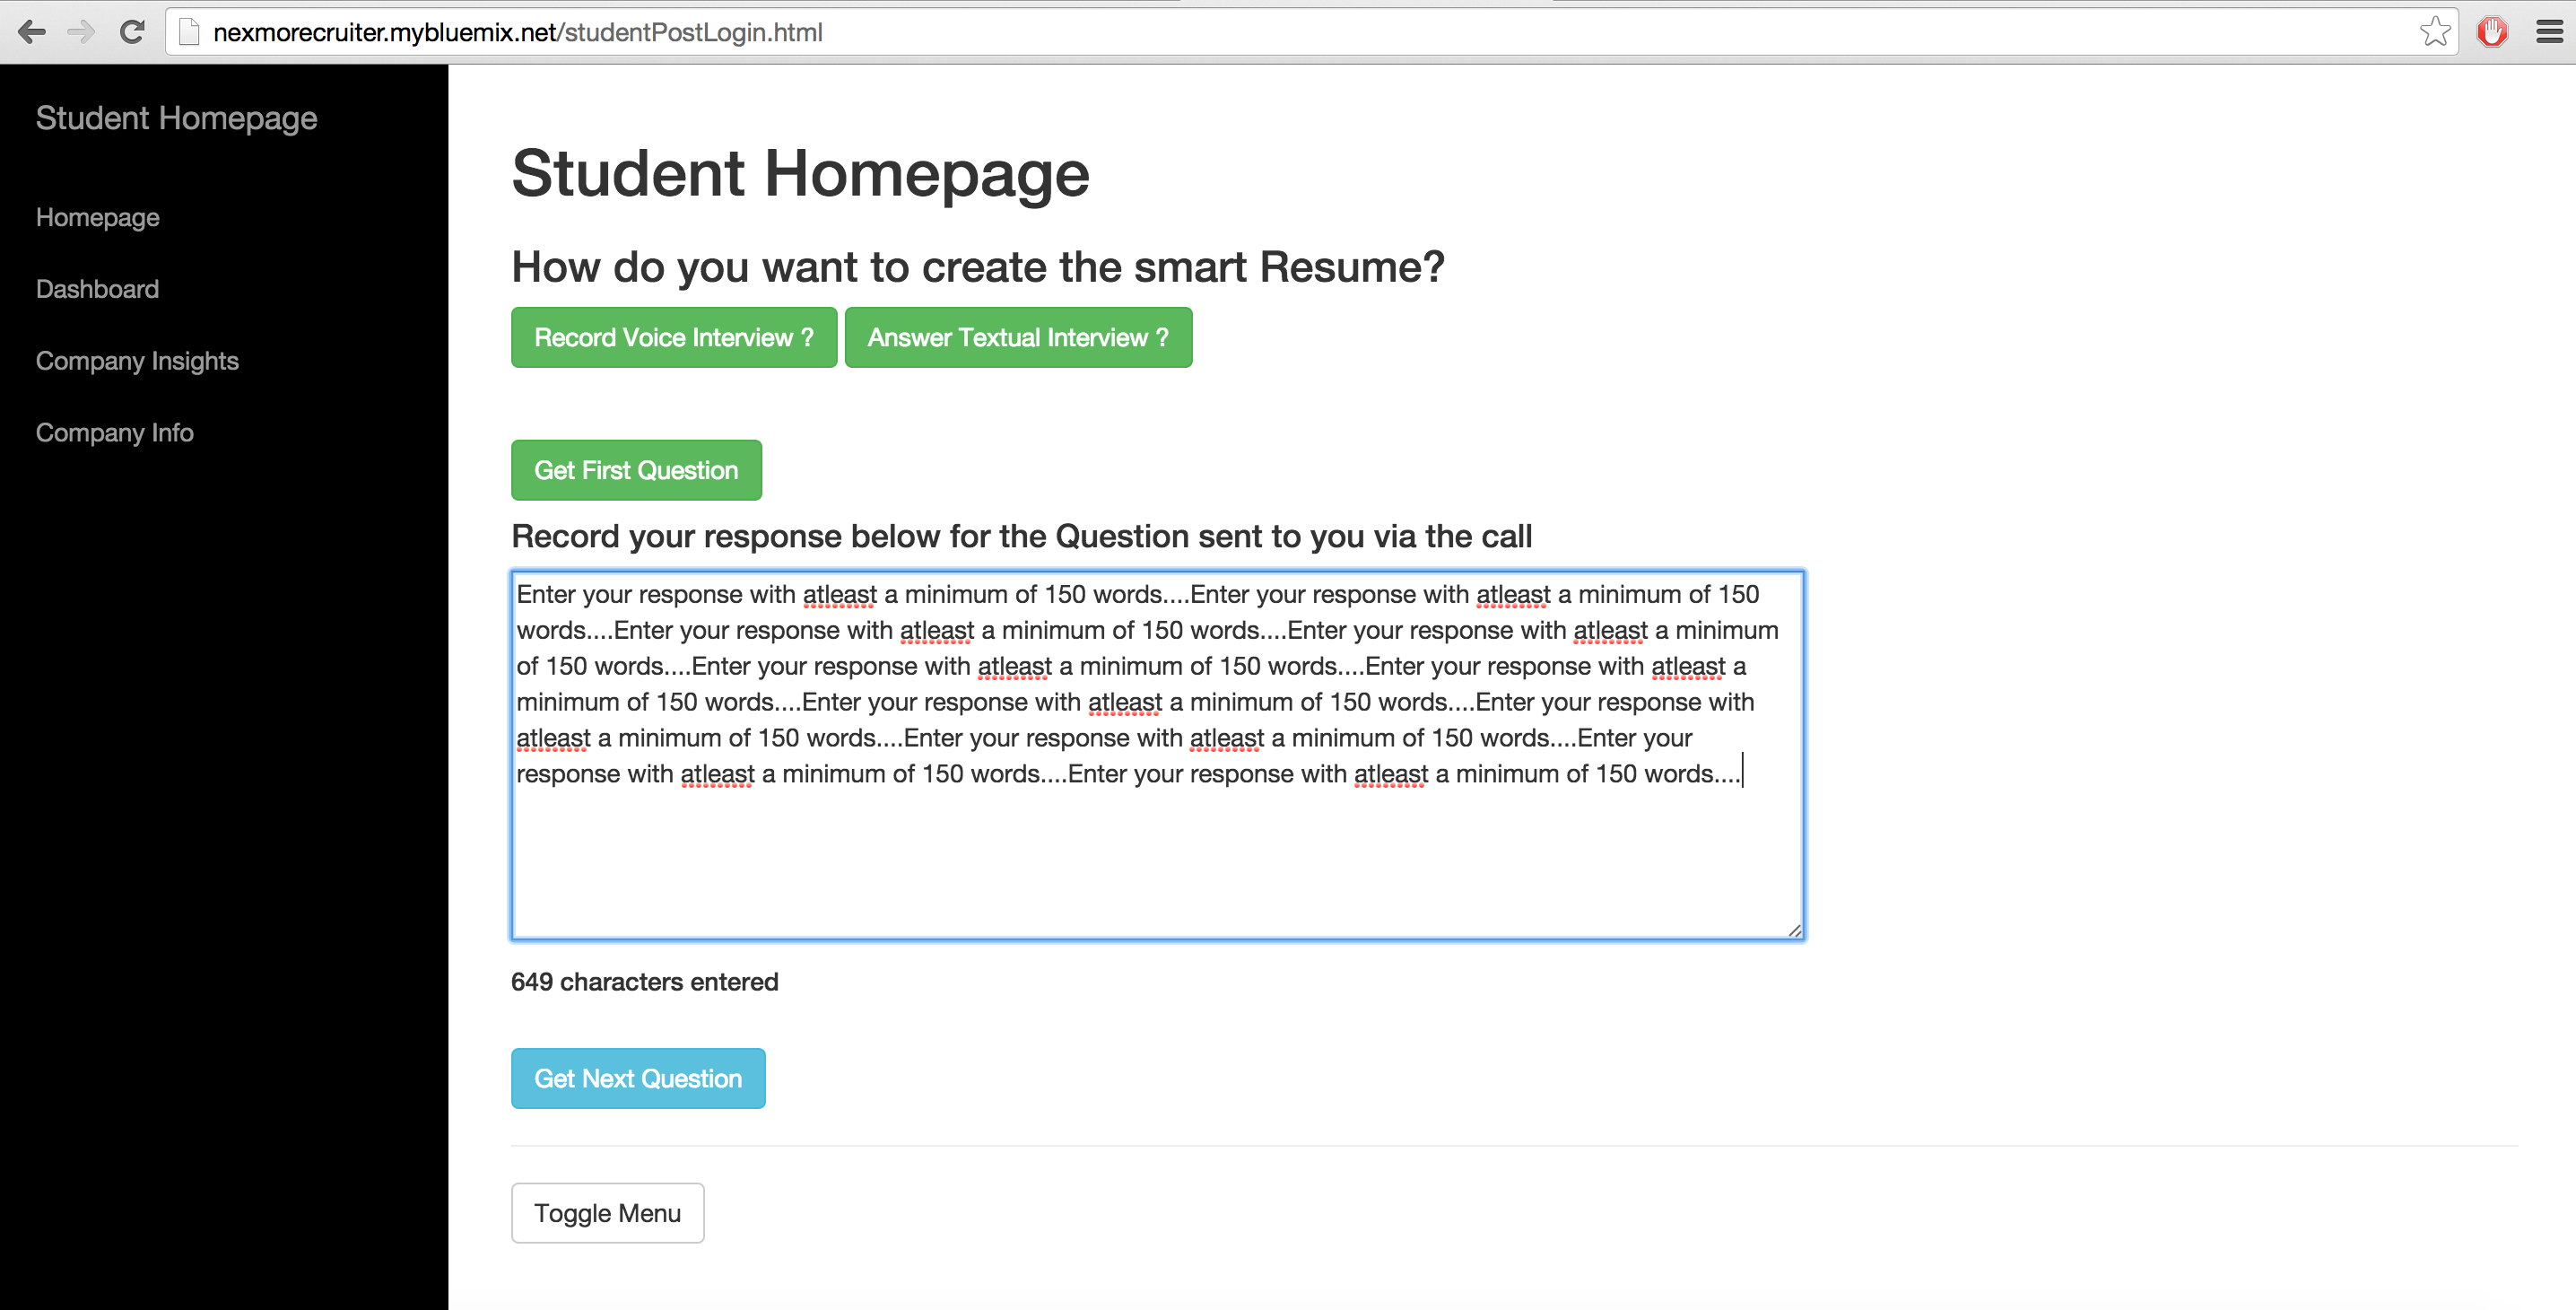Bookmark the page with the star icon
The height and width of the screenshot is (1310, 2576).
tap(2435, 32)
